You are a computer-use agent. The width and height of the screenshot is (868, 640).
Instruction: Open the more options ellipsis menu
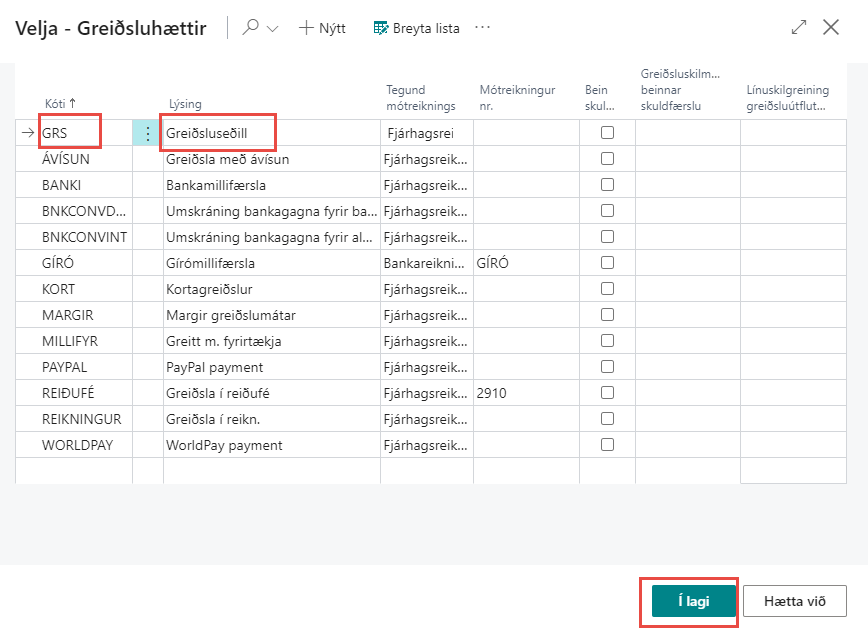click(483, 28)
